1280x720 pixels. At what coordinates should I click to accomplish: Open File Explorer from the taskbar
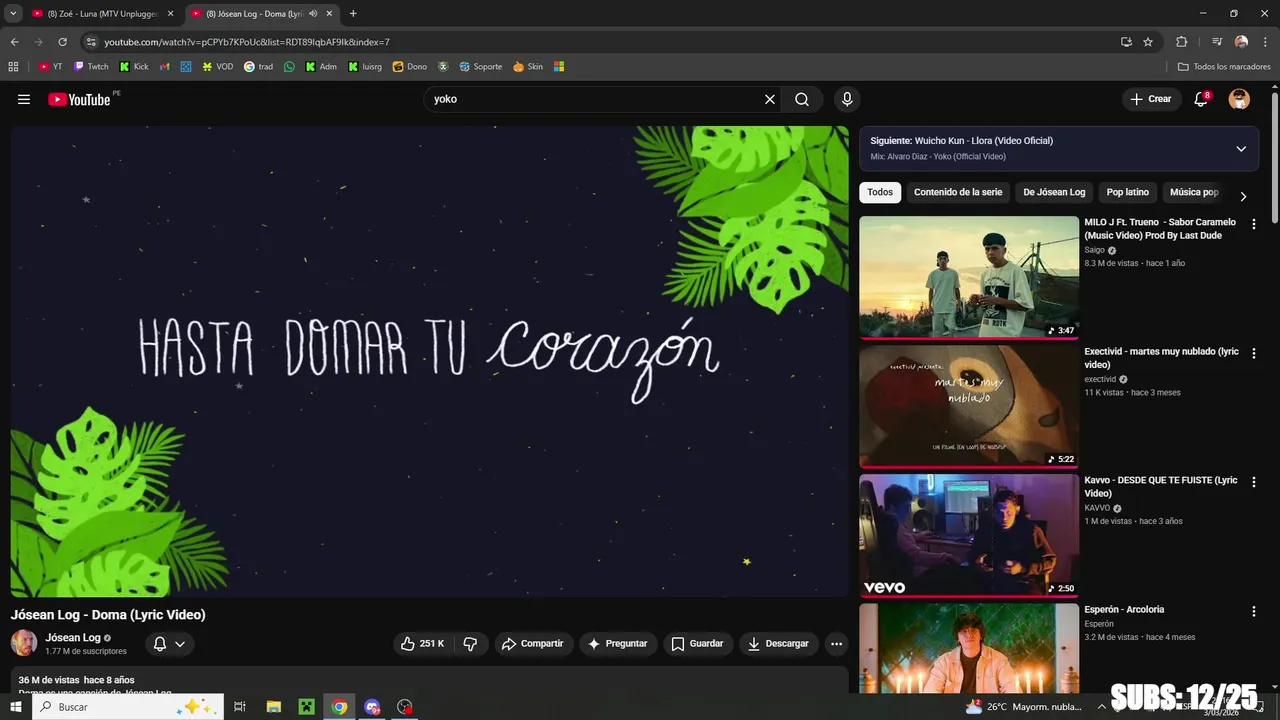pos(274,707)
